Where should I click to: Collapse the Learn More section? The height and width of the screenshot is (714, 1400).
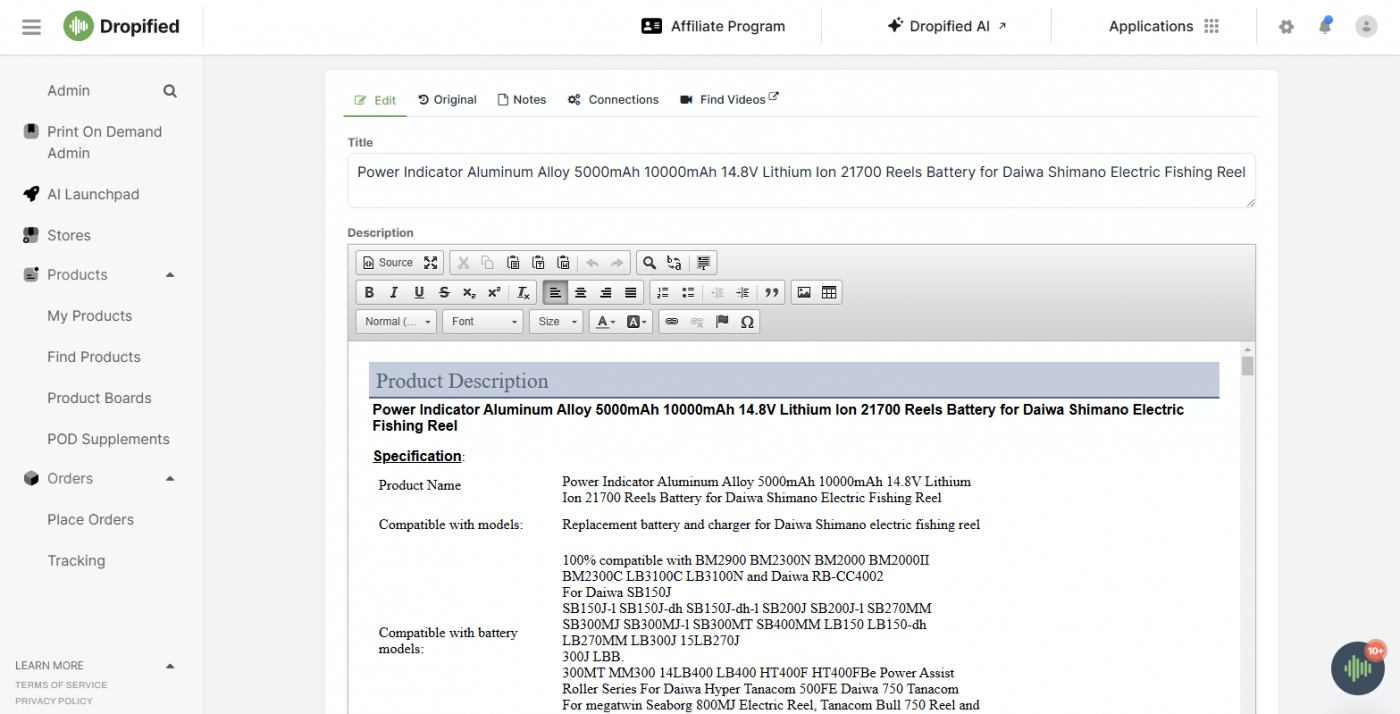(x=170, y=666)
